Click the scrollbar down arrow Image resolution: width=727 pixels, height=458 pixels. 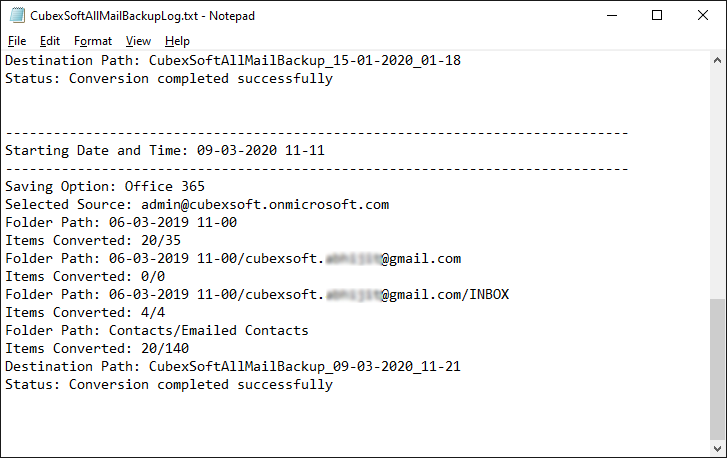718,449
